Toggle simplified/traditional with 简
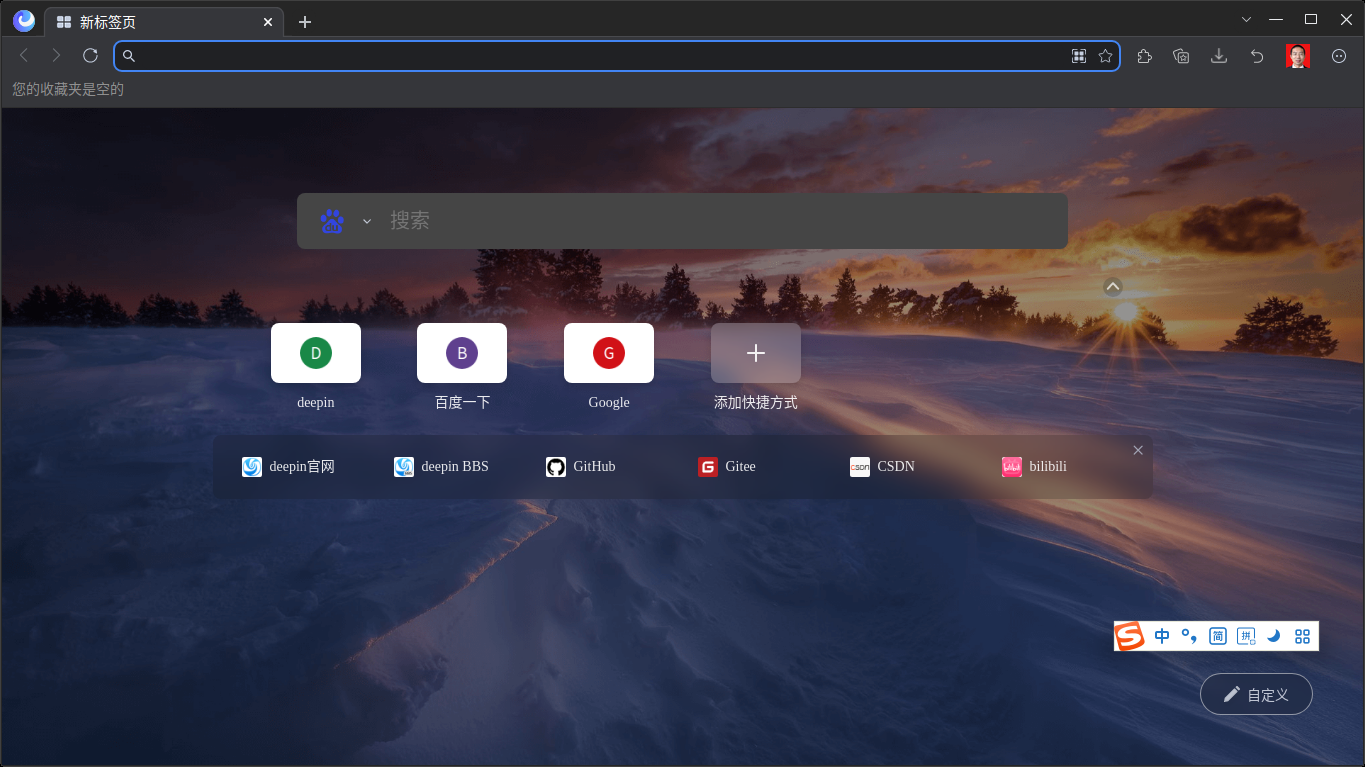The width and height of the screenshot is (1365, 767). pyautogui.click(x=1218, y=636)
